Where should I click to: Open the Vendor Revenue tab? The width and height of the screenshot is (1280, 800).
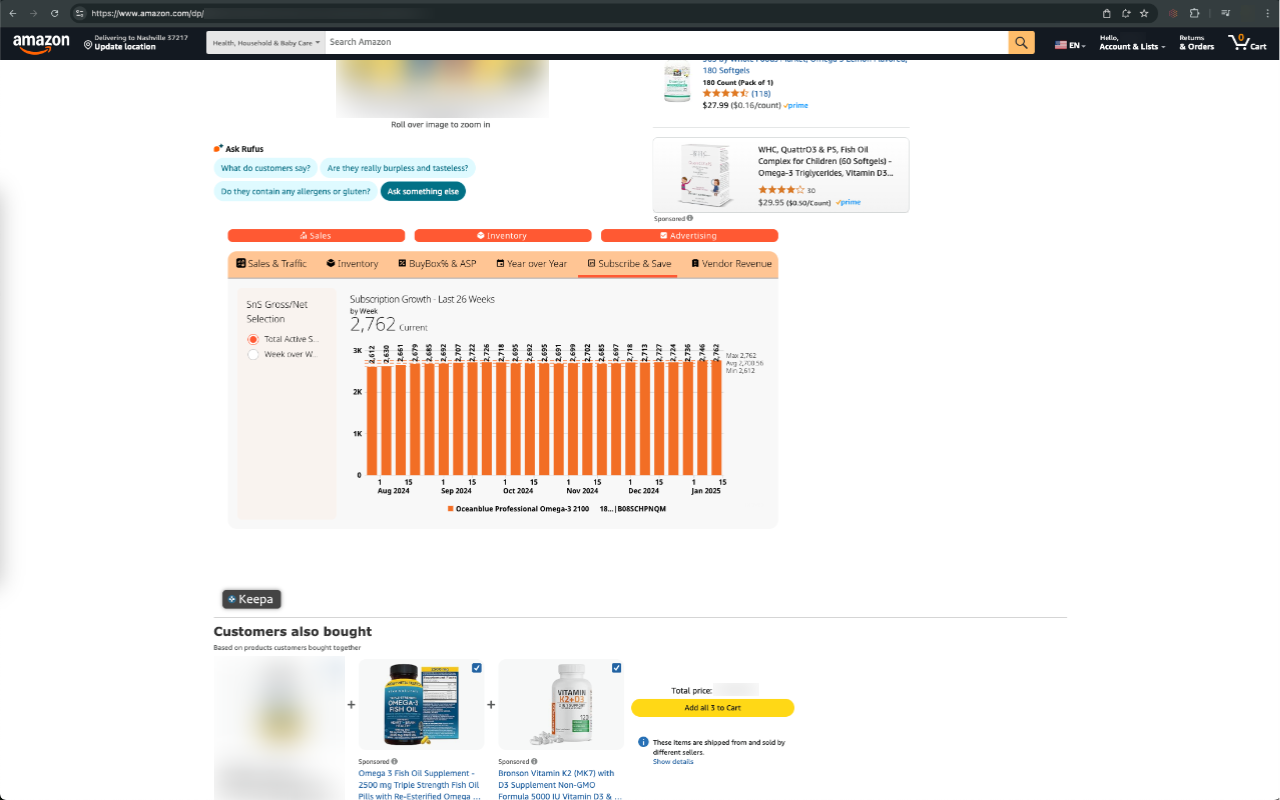tap(731, 264)
